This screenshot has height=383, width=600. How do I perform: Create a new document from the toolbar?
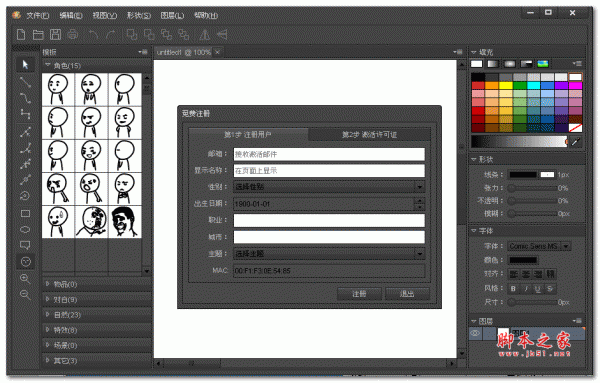21,35
